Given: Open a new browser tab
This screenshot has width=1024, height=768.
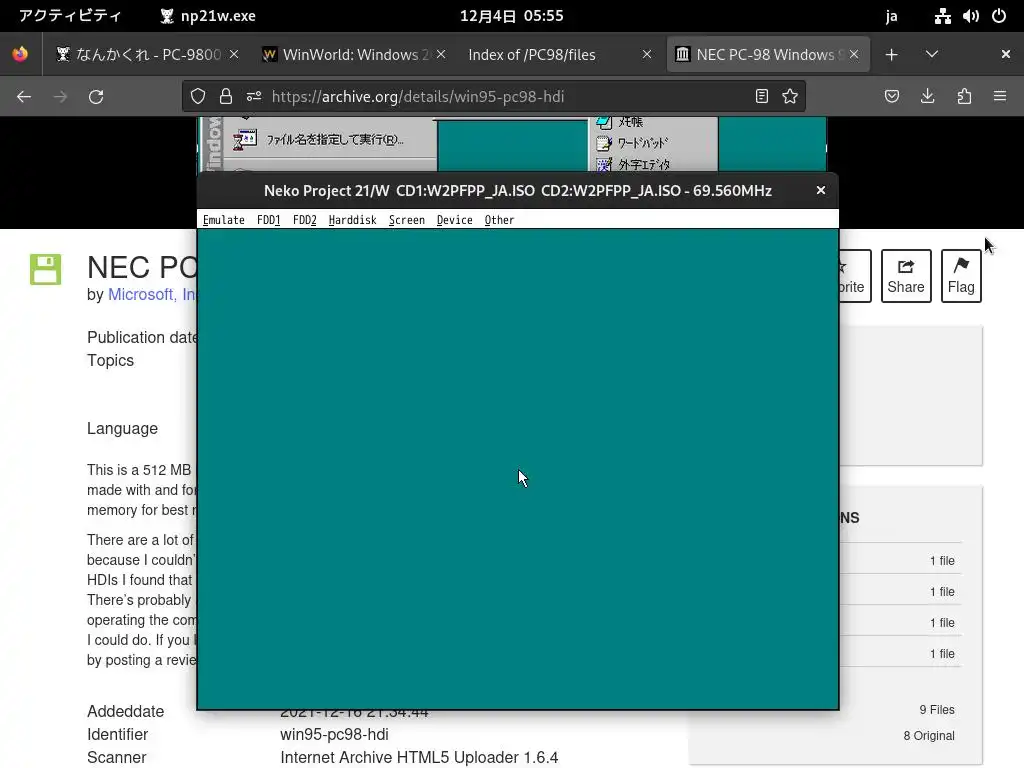Looking at the screenshot, I should (891, 55).
